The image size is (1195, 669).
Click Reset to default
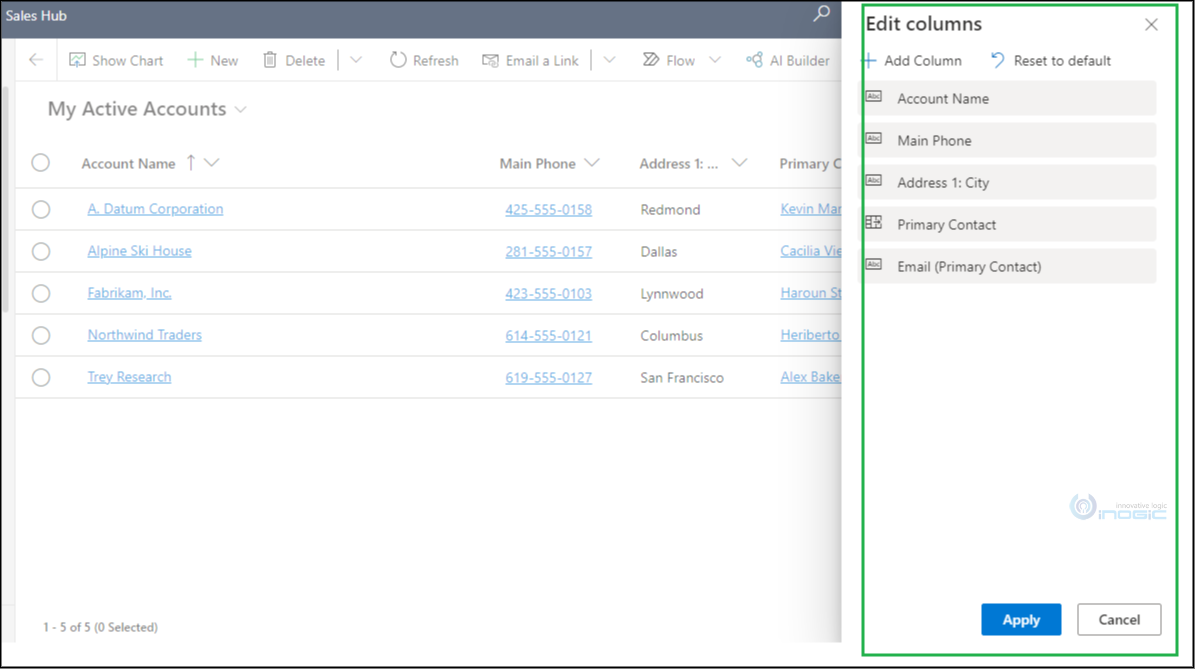coord(1051,60)
